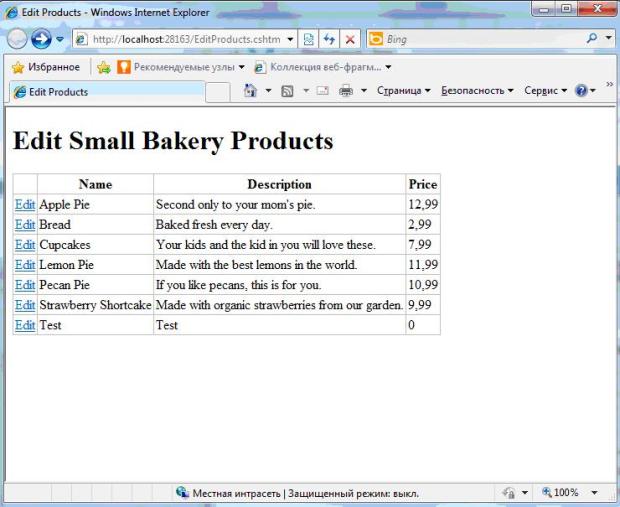The image size is (620, 507).
Task: Open the Страница menu
Action: (x=403, y=91)
